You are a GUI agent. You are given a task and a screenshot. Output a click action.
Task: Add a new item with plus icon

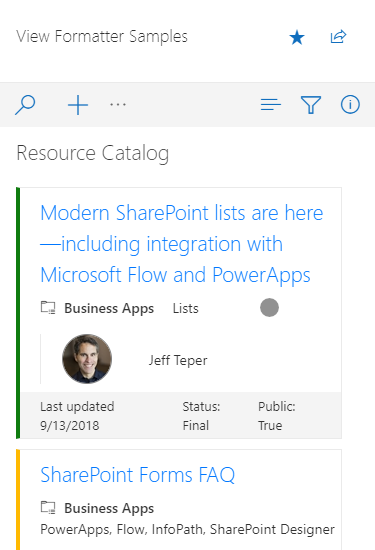(x=78, y=105)
